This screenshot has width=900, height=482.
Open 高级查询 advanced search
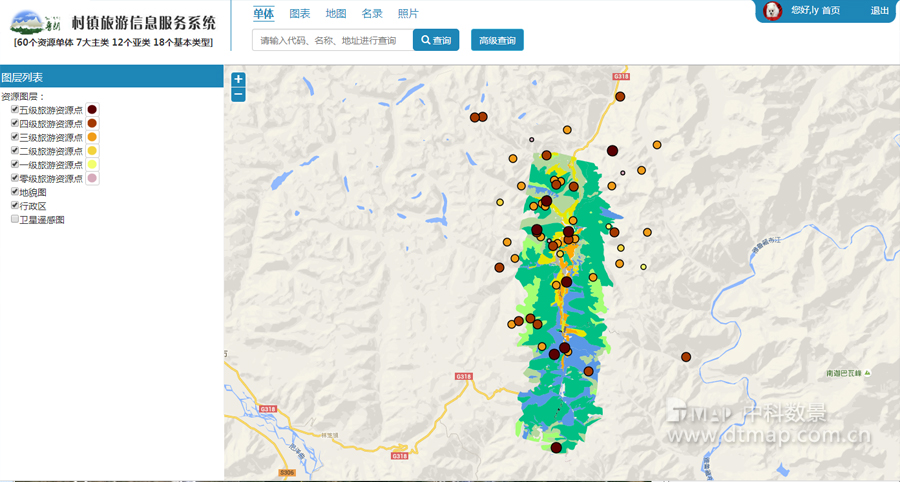497,41
